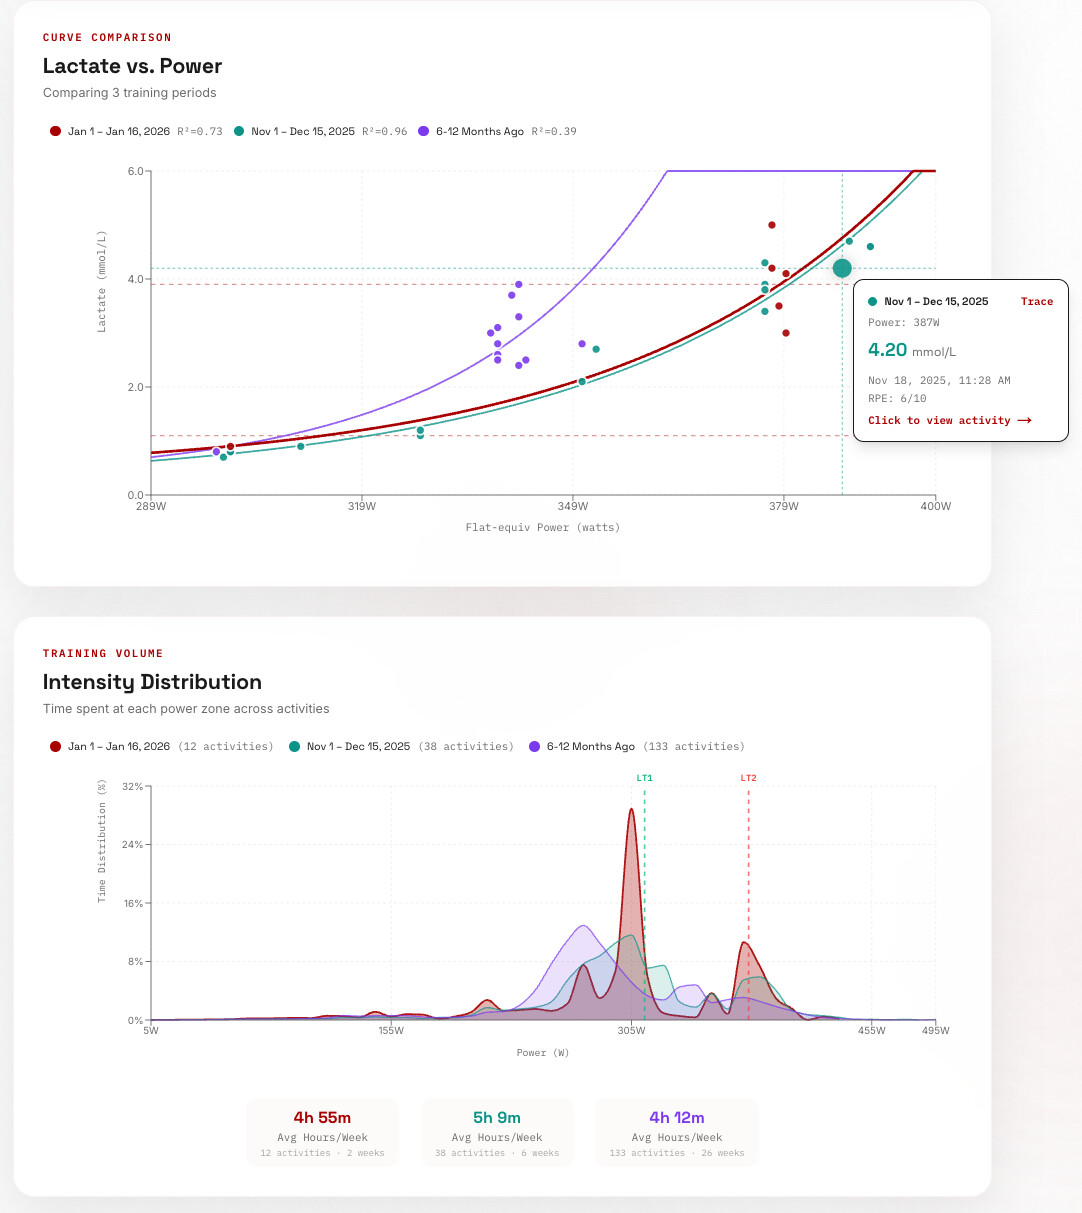Viewport: 1082px width, 1213px height.
Task: Click the LT2 threshold marker label
Action: (x=748, y=778)
